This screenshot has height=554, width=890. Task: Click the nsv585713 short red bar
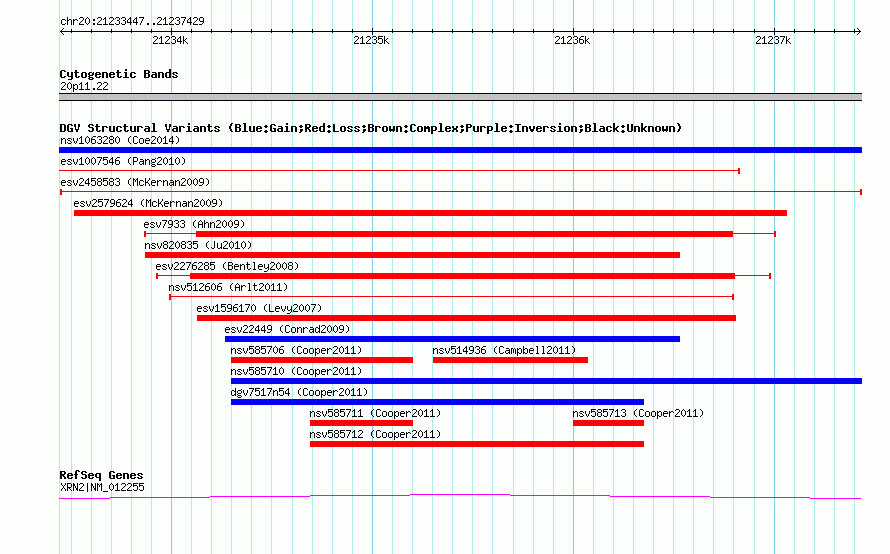[x=608, y=423]
